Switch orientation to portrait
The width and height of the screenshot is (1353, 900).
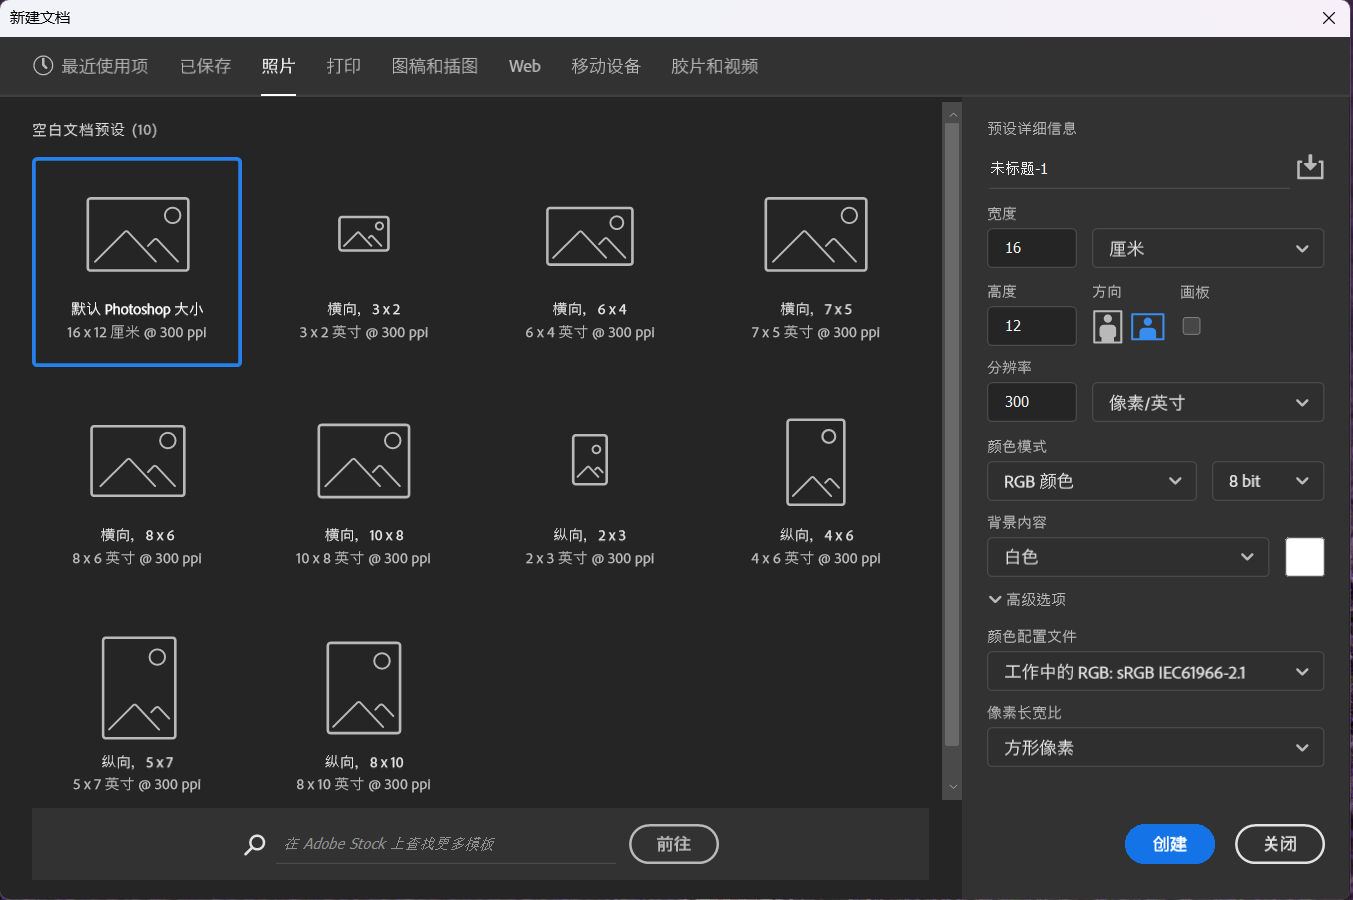point(1107,326)
